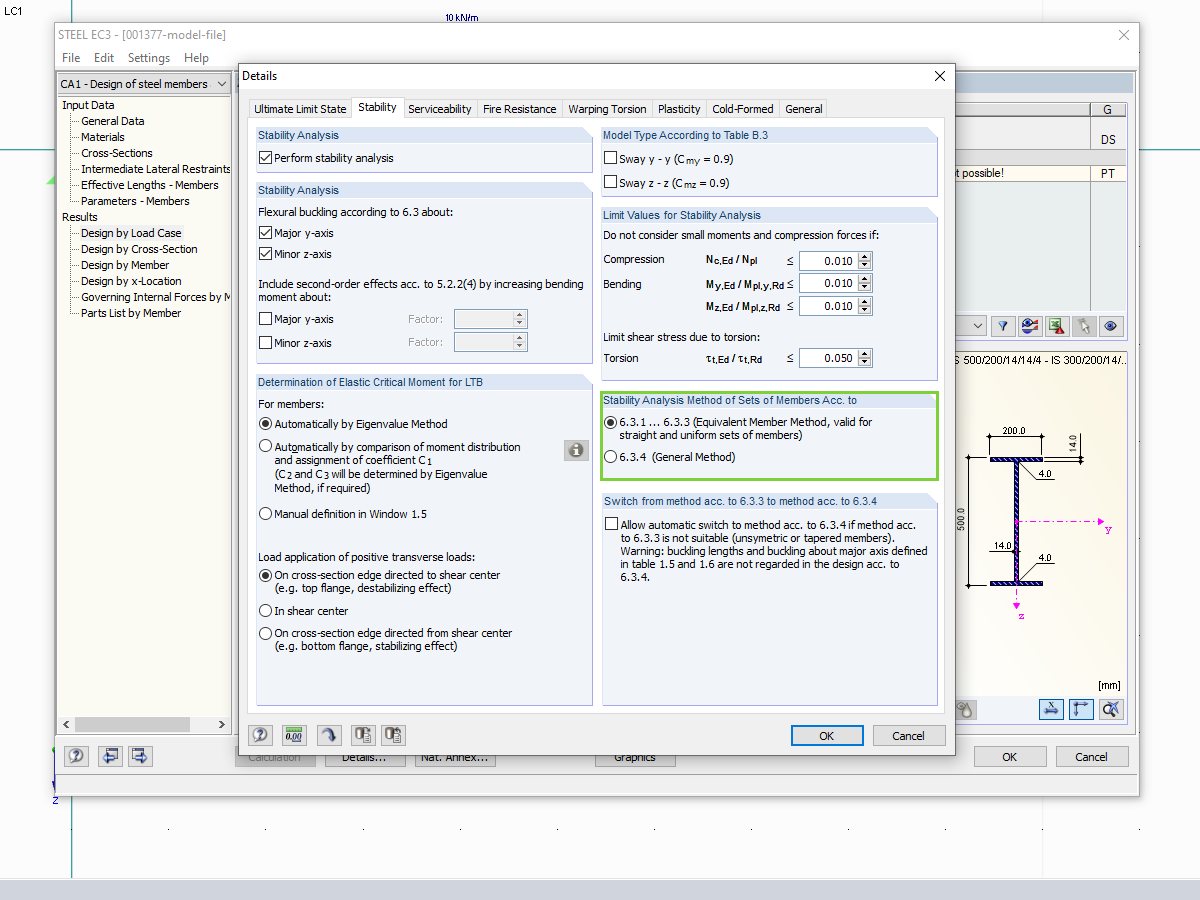Increase Torsion limit value using spinner
The width and height of the screenshot is (1200, 900).
(865, 353)
